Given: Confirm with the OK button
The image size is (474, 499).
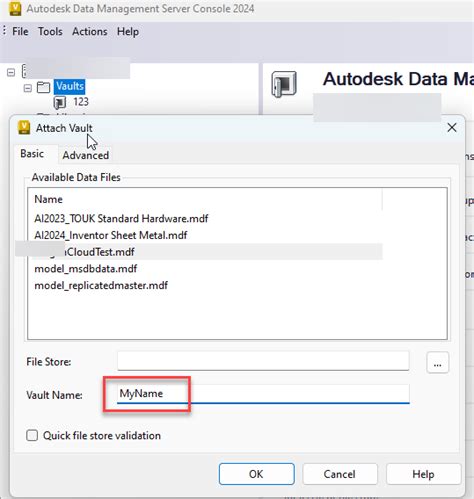Looking at the screenshot, I should click(256, 474).
